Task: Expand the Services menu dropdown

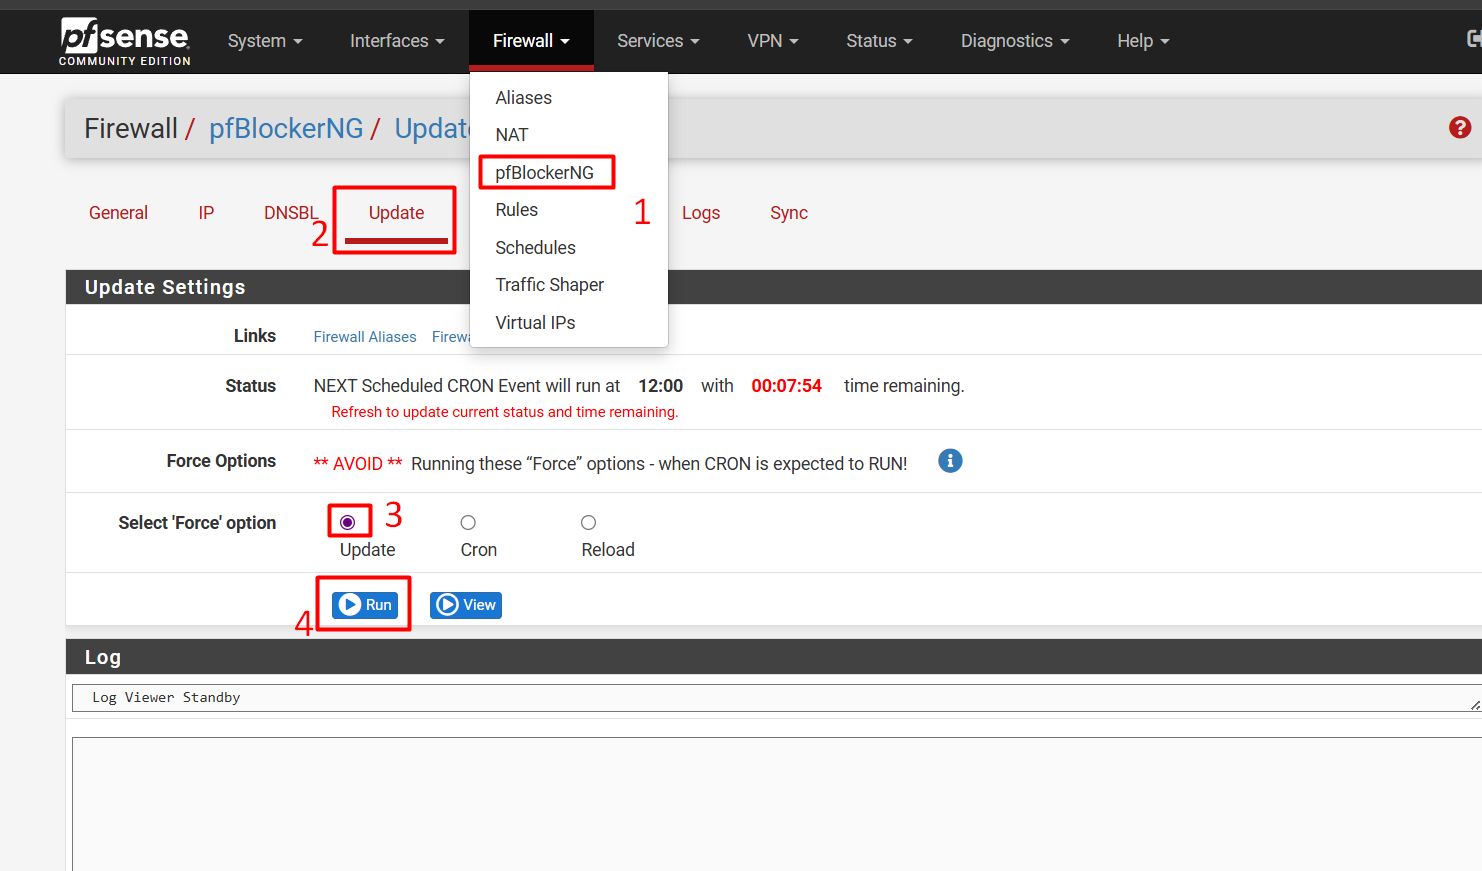Action: (658, 41)
